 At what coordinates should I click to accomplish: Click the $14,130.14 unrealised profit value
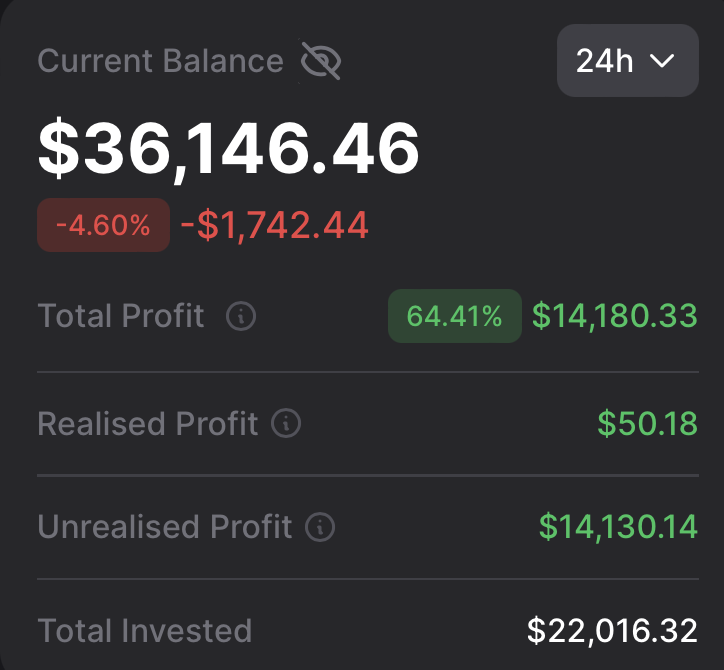click(x=618, y=527)
